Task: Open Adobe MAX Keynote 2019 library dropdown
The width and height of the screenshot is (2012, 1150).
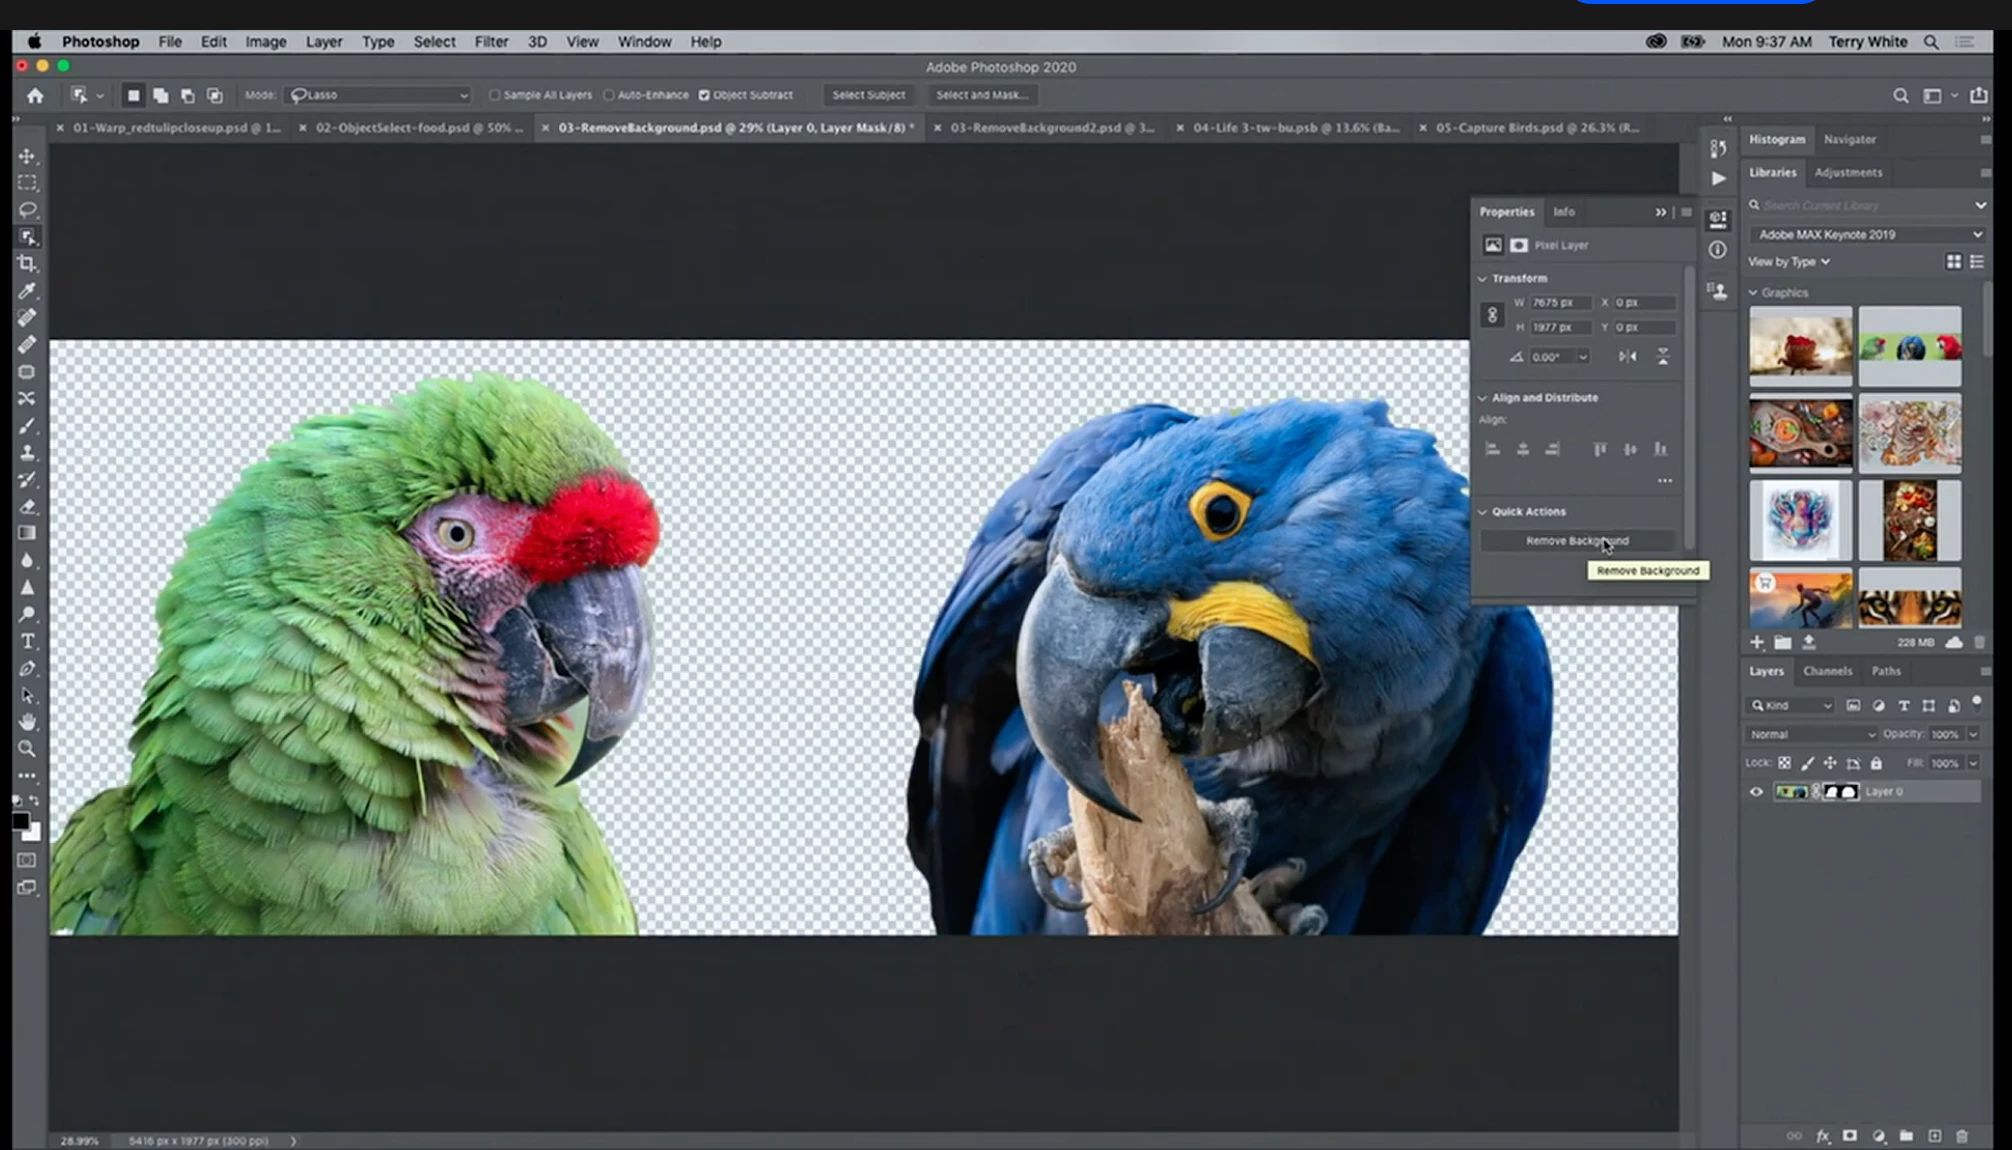Action: pos(1867,235)
